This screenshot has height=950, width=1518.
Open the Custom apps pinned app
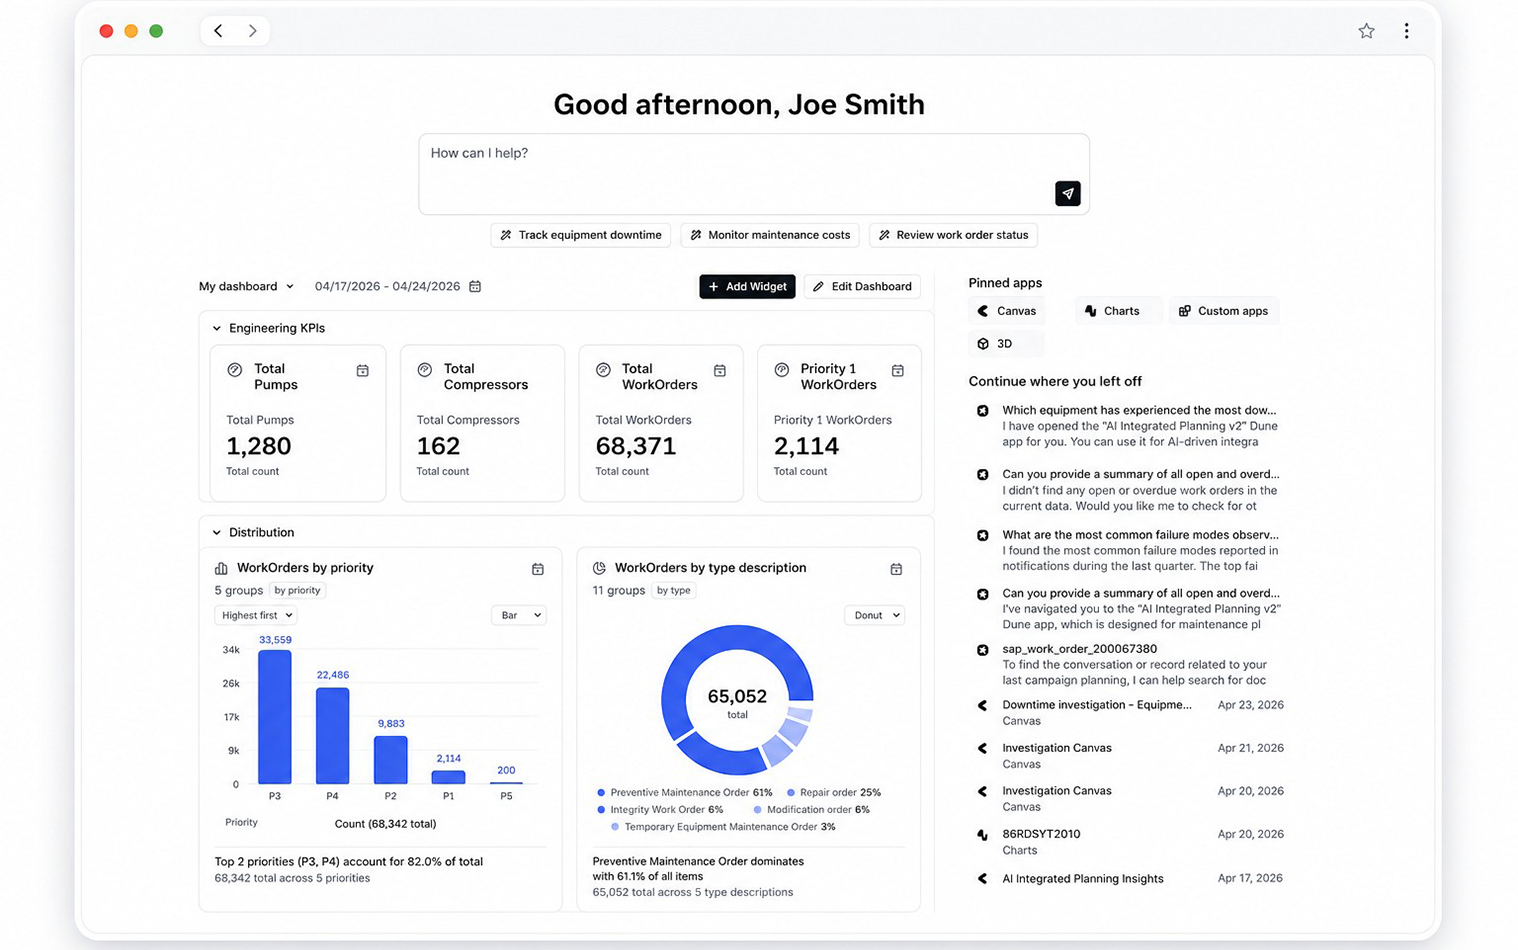pos(1224,311)
